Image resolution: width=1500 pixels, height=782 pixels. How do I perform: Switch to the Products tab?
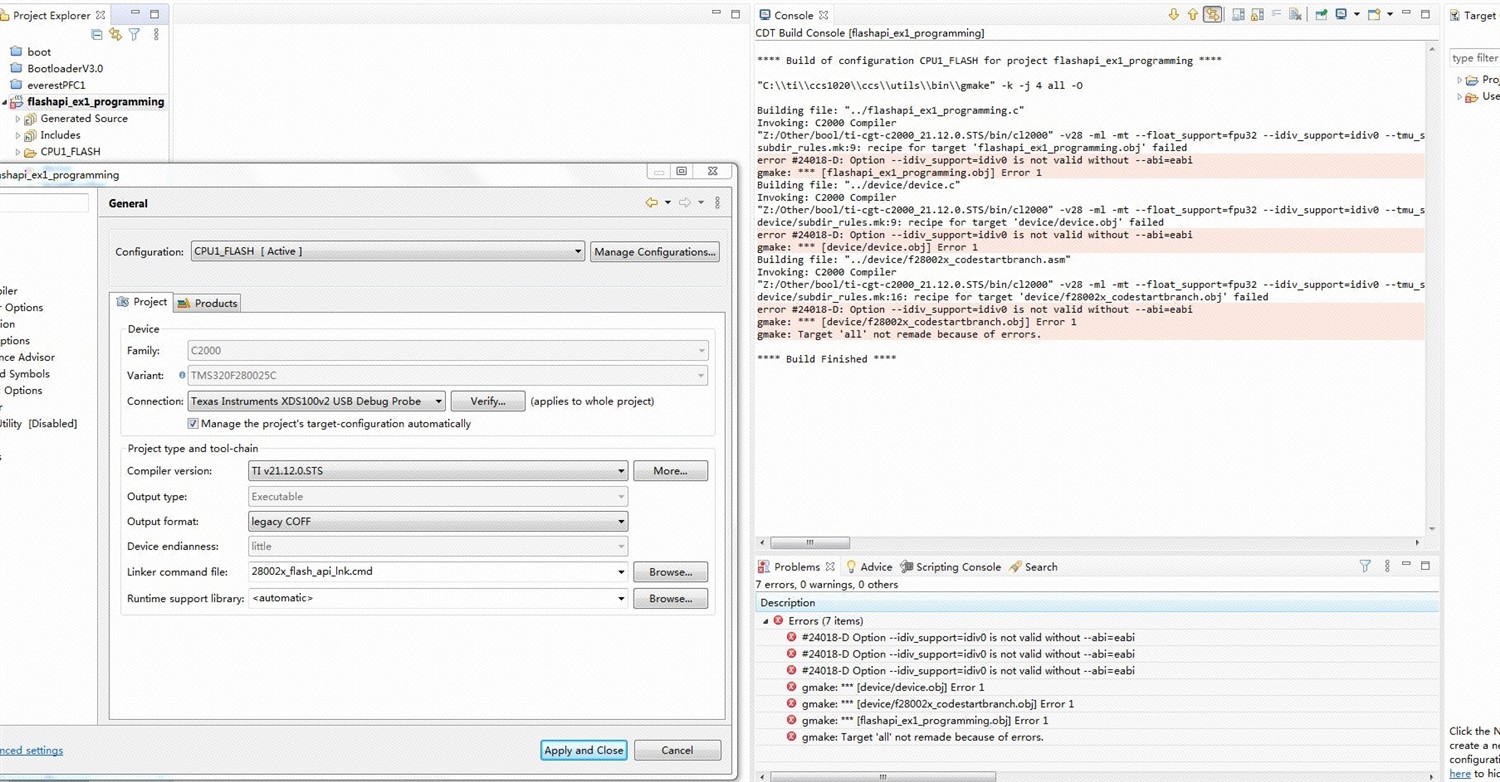[x=207, y=303]
